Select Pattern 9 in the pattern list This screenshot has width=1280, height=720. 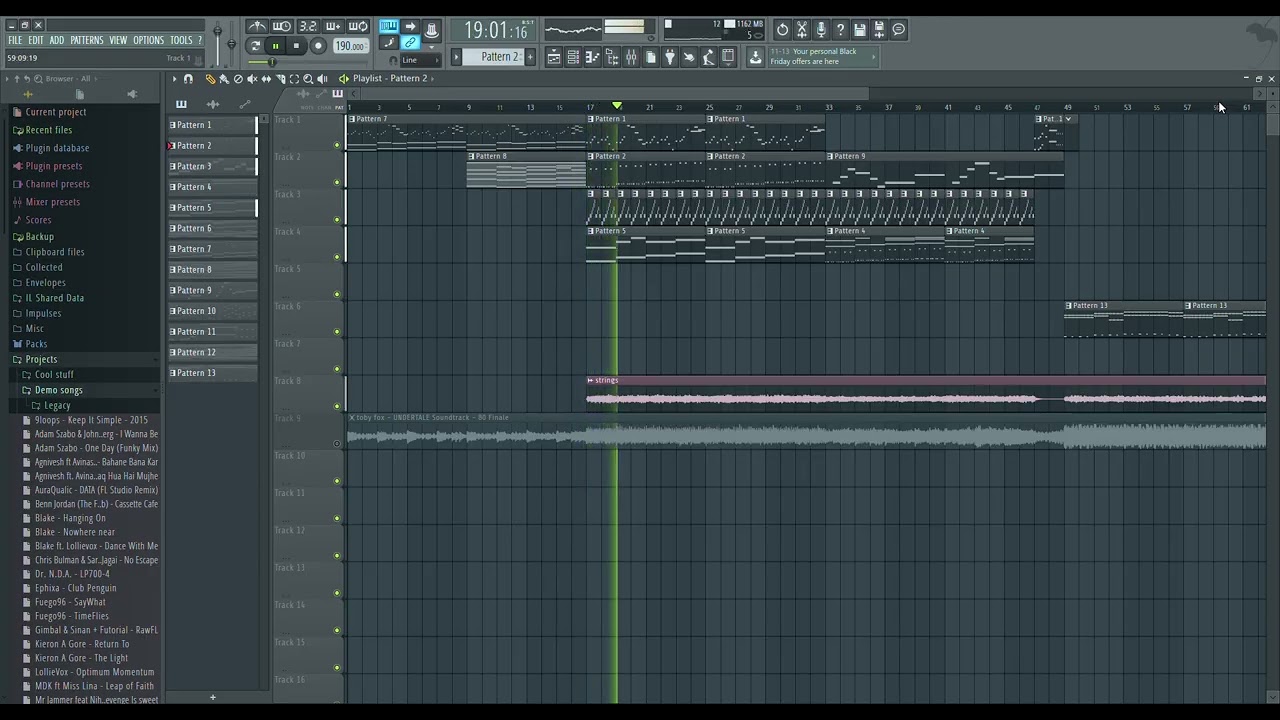(x=212, y=290)
